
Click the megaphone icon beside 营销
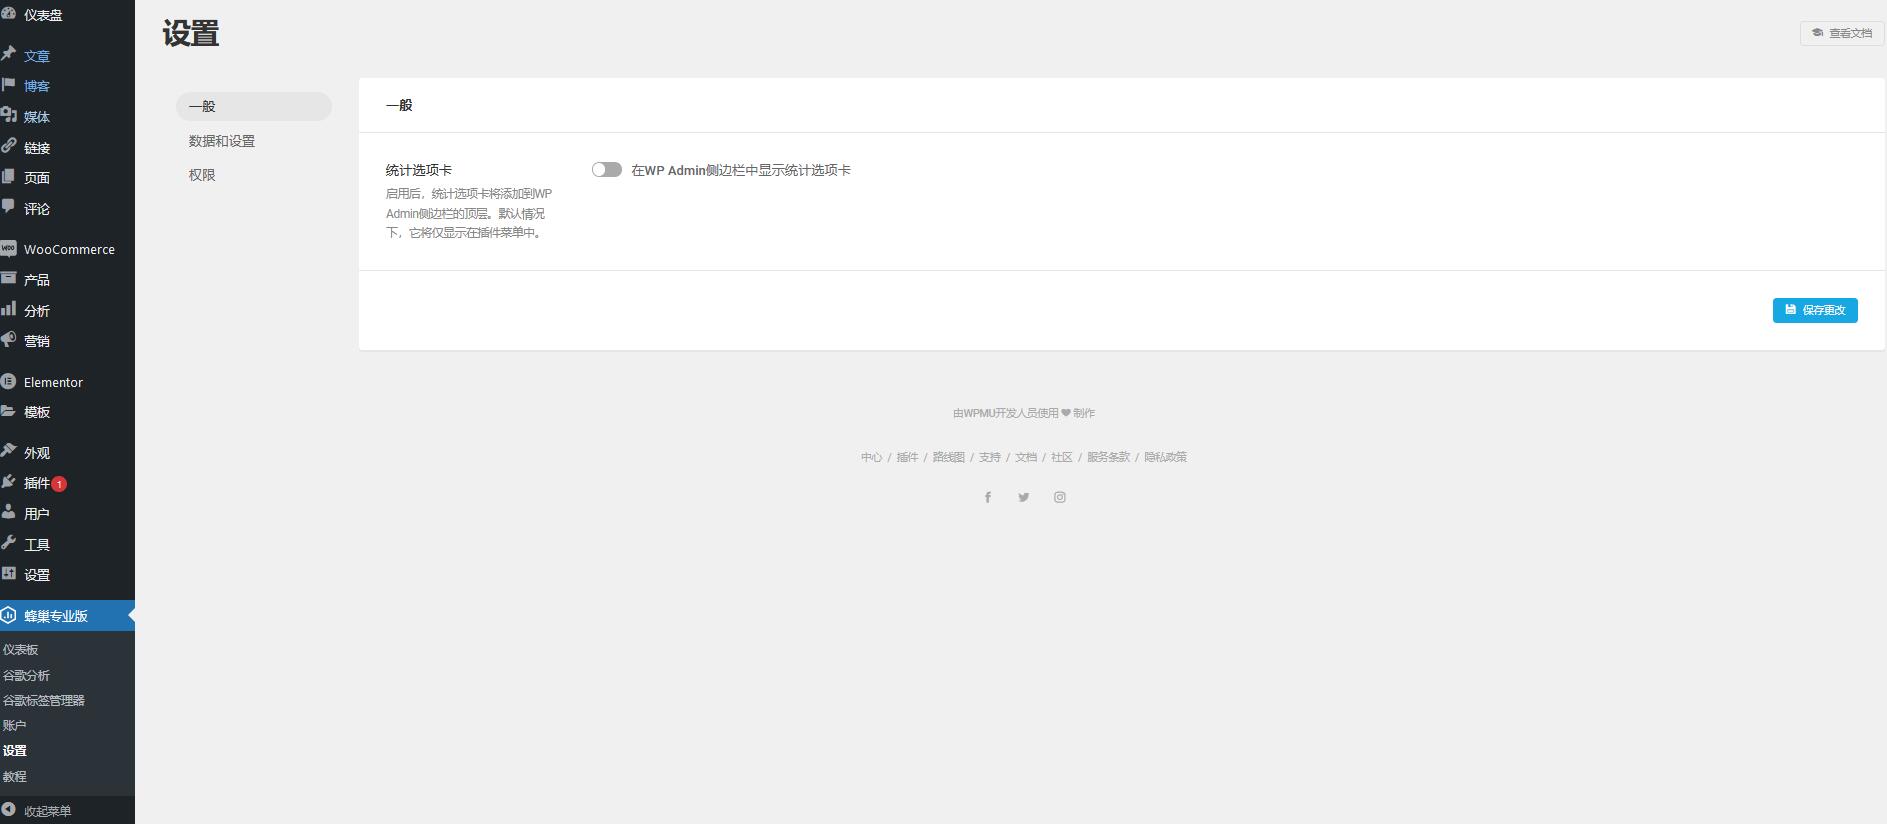tap(8, 339)
